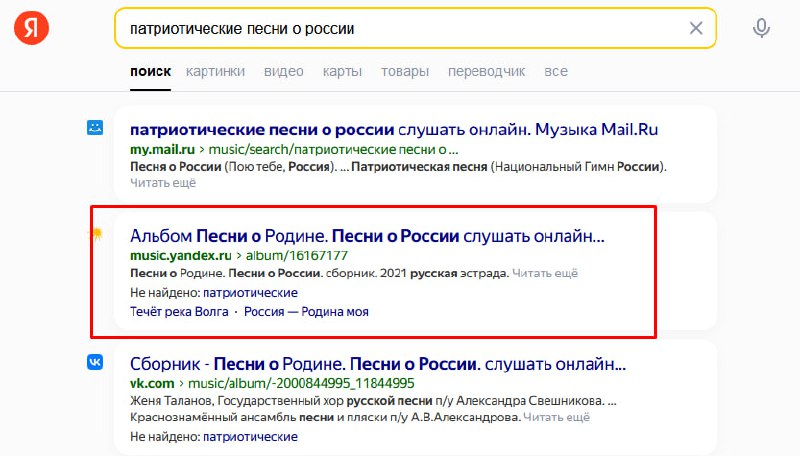Expand Читать ещё in Yandex Music snippet
This screenshot has height=456, width=800.
545,273
